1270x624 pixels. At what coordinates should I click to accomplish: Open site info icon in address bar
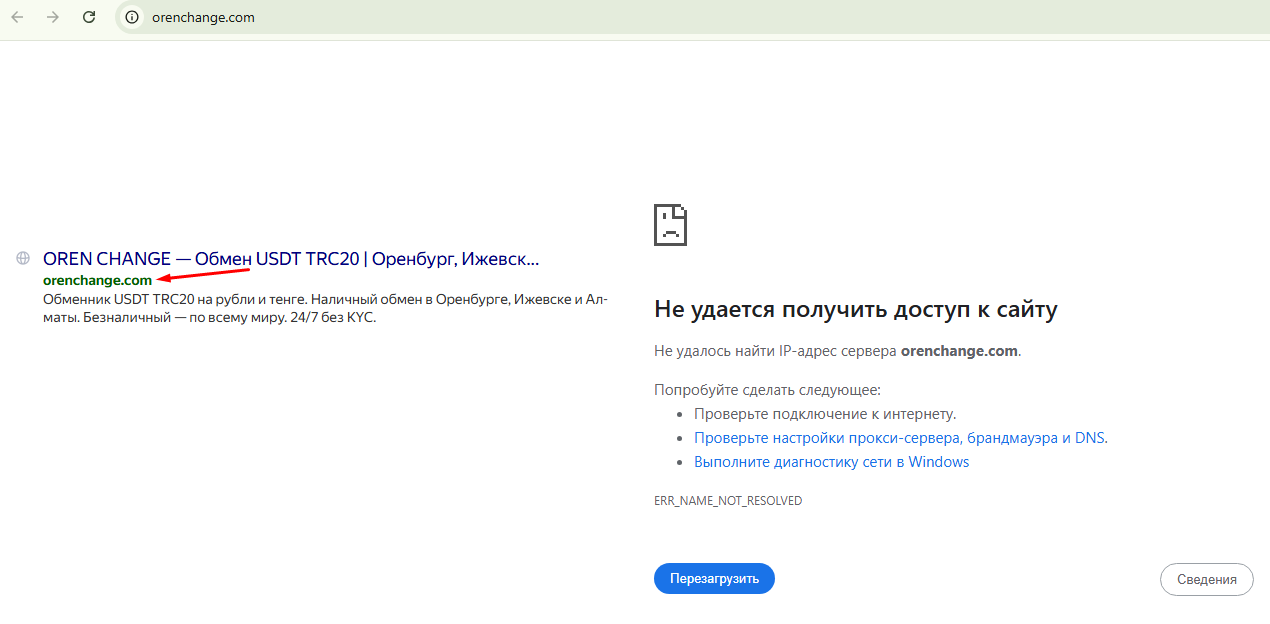coord(132,17)
